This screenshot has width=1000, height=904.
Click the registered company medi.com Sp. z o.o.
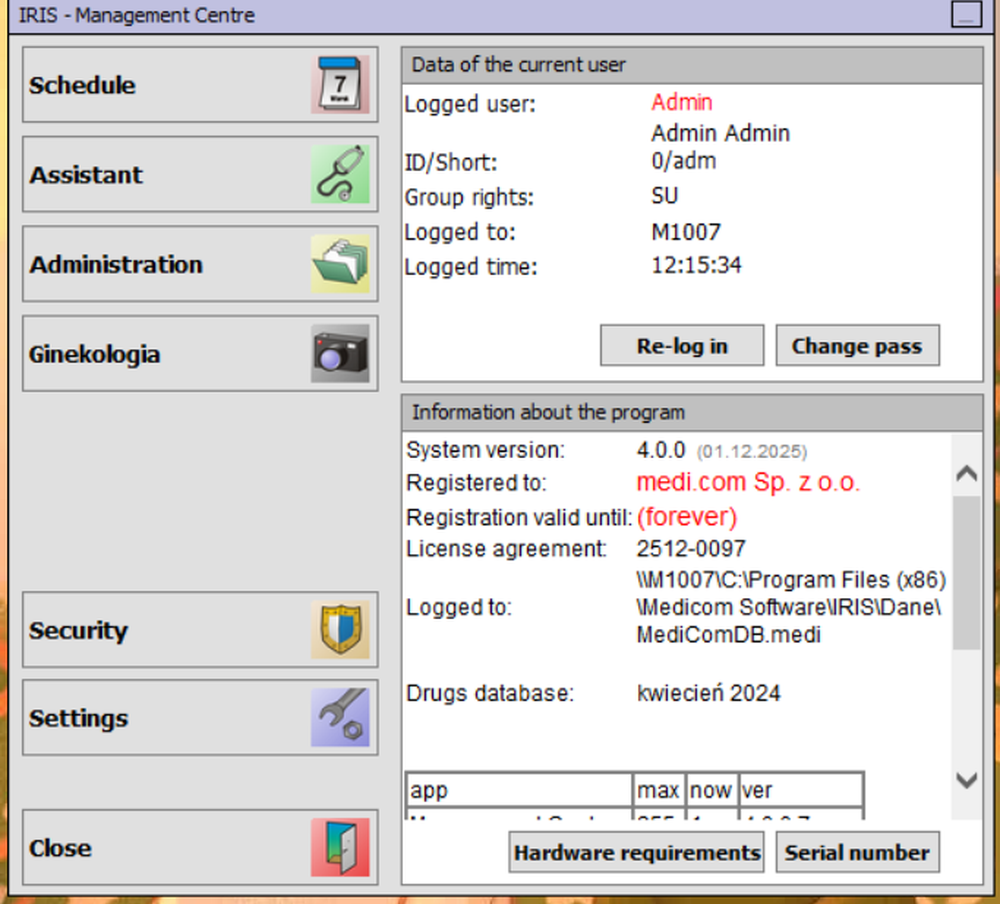pos(748,483)
